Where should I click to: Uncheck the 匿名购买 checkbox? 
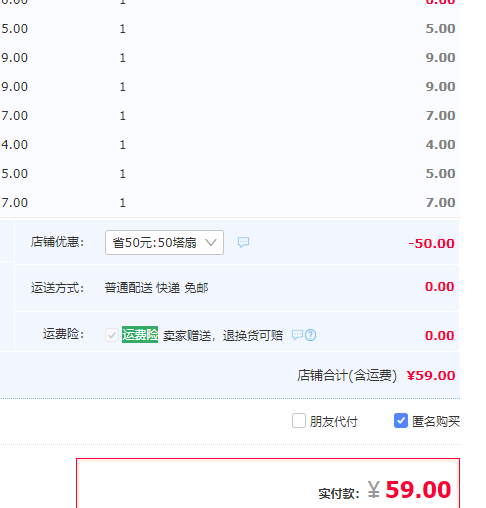point(401,421)
